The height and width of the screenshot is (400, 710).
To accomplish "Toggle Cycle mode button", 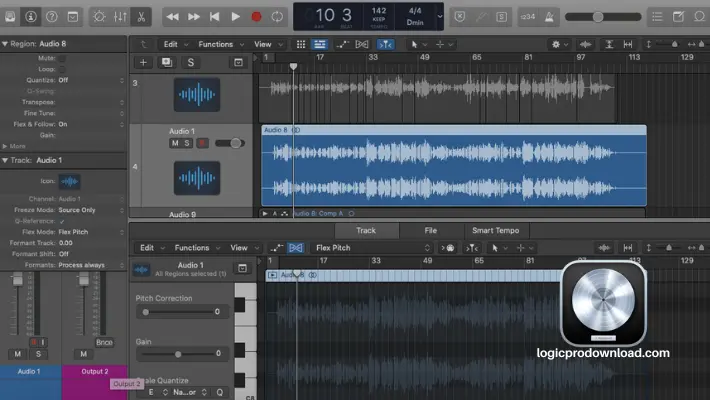I will 277,17.
